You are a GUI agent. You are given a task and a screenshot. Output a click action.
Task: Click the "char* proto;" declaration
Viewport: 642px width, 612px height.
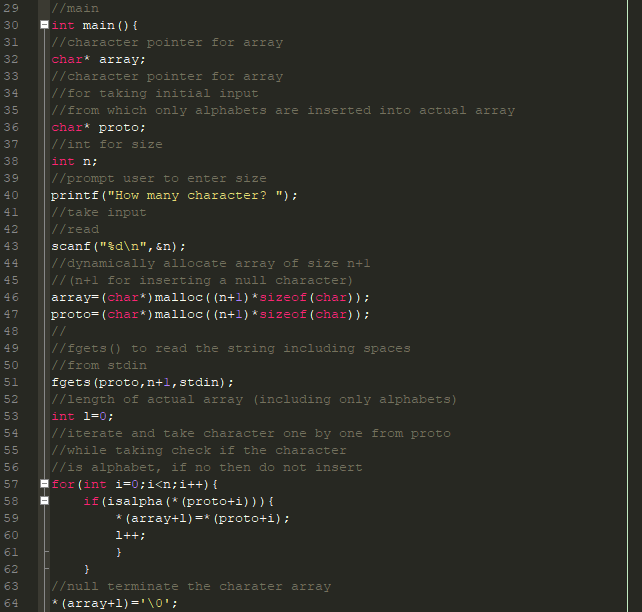point(98,127)
